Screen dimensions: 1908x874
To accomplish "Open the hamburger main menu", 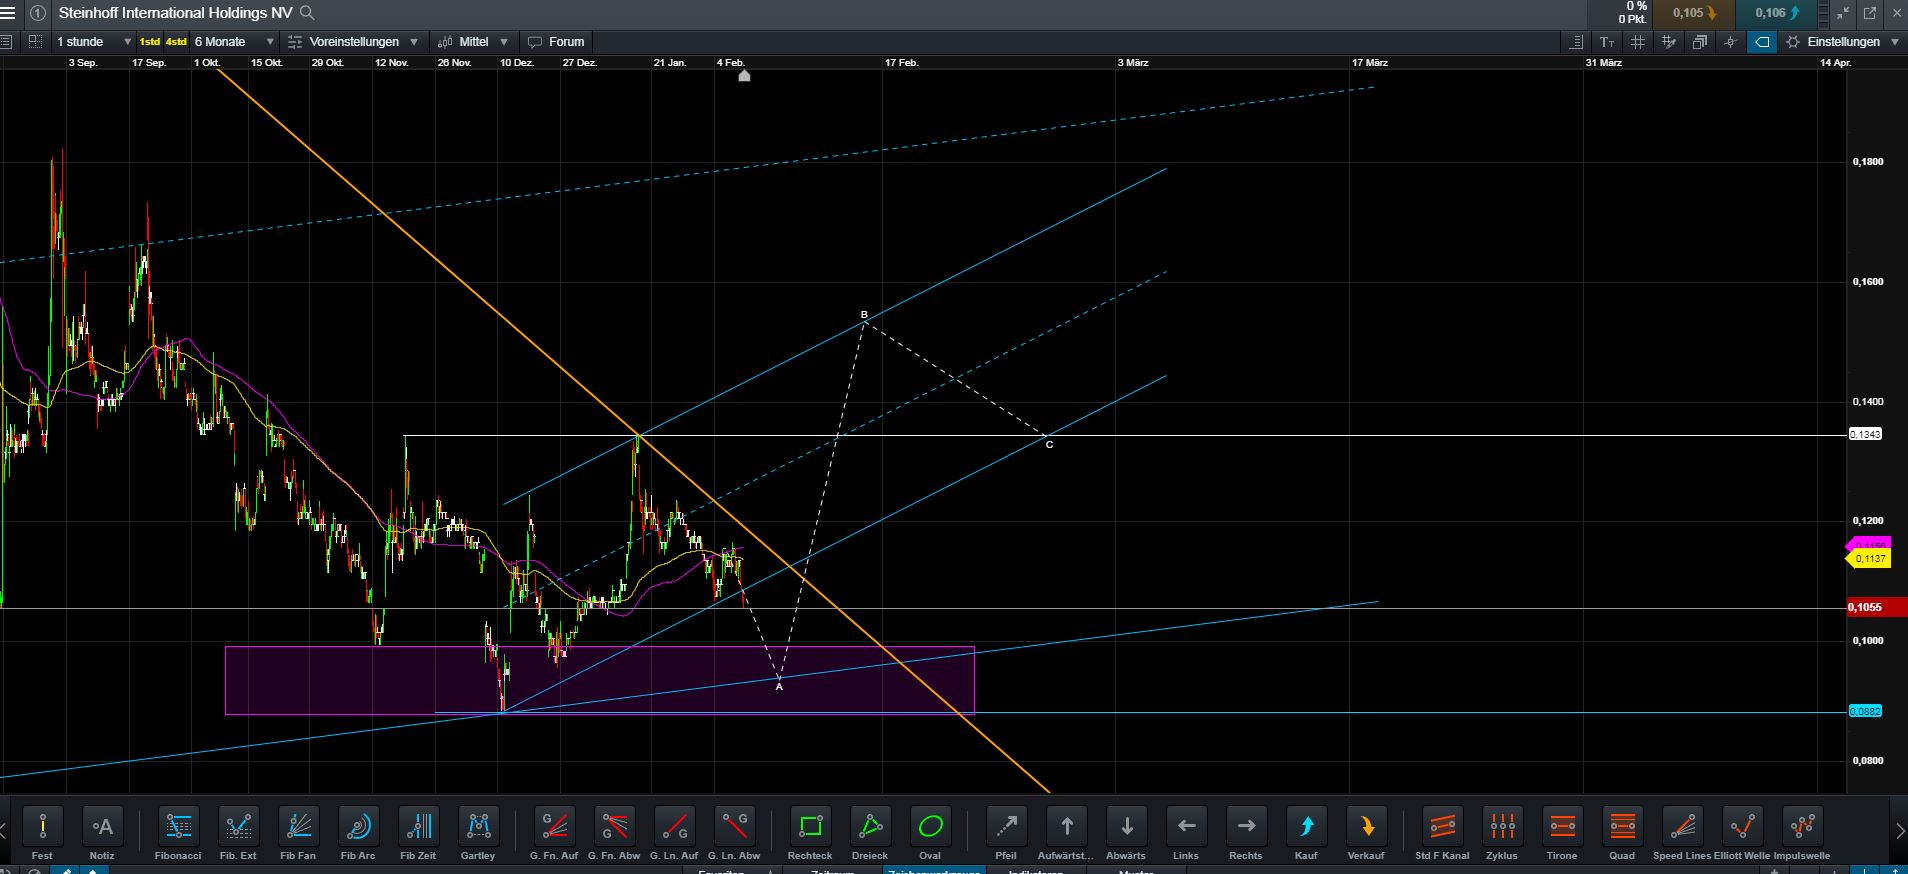I will [x=8, y=13].
